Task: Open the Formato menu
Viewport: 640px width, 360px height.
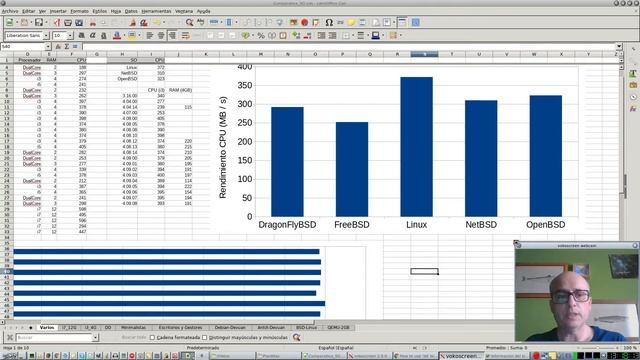Action: click(x=80, y=11)
